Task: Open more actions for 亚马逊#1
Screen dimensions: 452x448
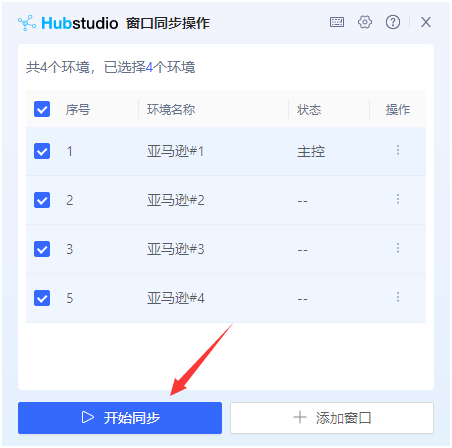Action: click(x=398, y=150)
